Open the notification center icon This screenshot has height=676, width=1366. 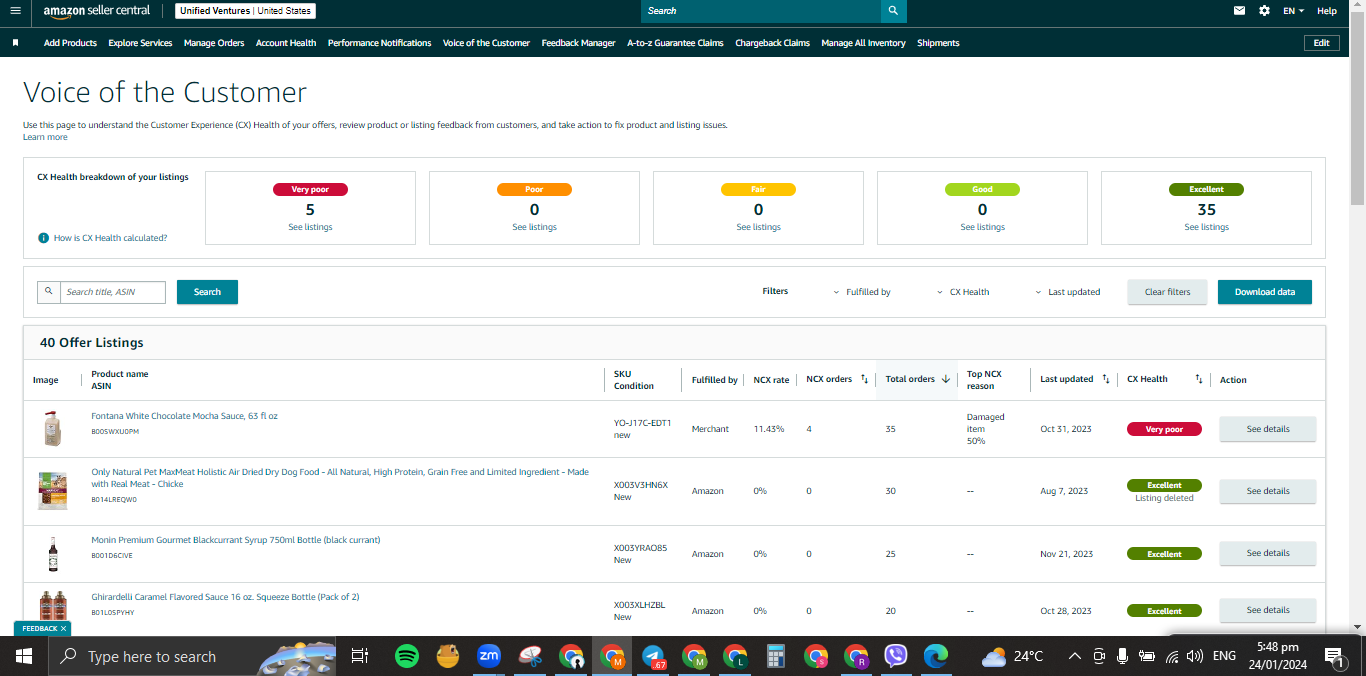pyautogui.click(x=1334, y=656)
